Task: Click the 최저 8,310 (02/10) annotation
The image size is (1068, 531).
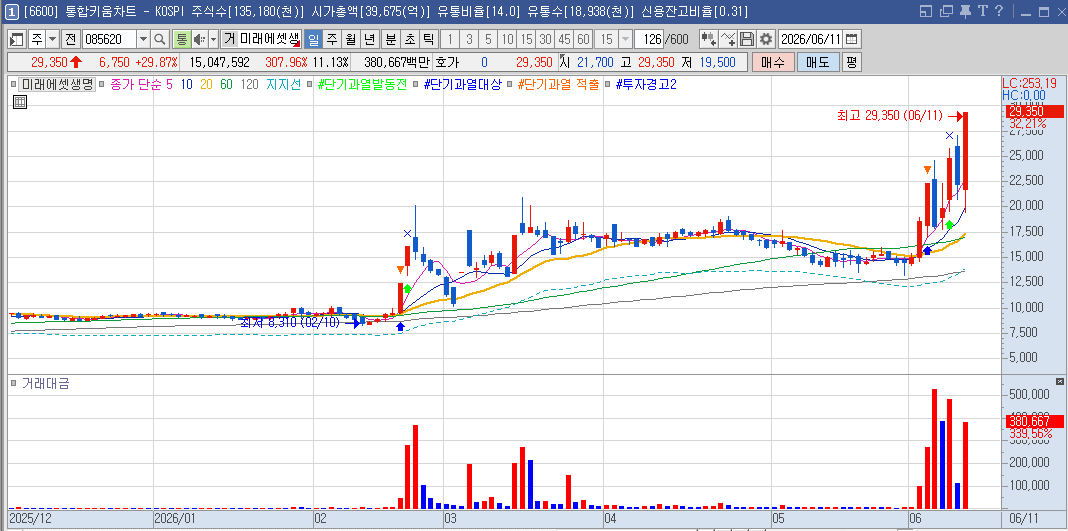Action: click(290, 323)
